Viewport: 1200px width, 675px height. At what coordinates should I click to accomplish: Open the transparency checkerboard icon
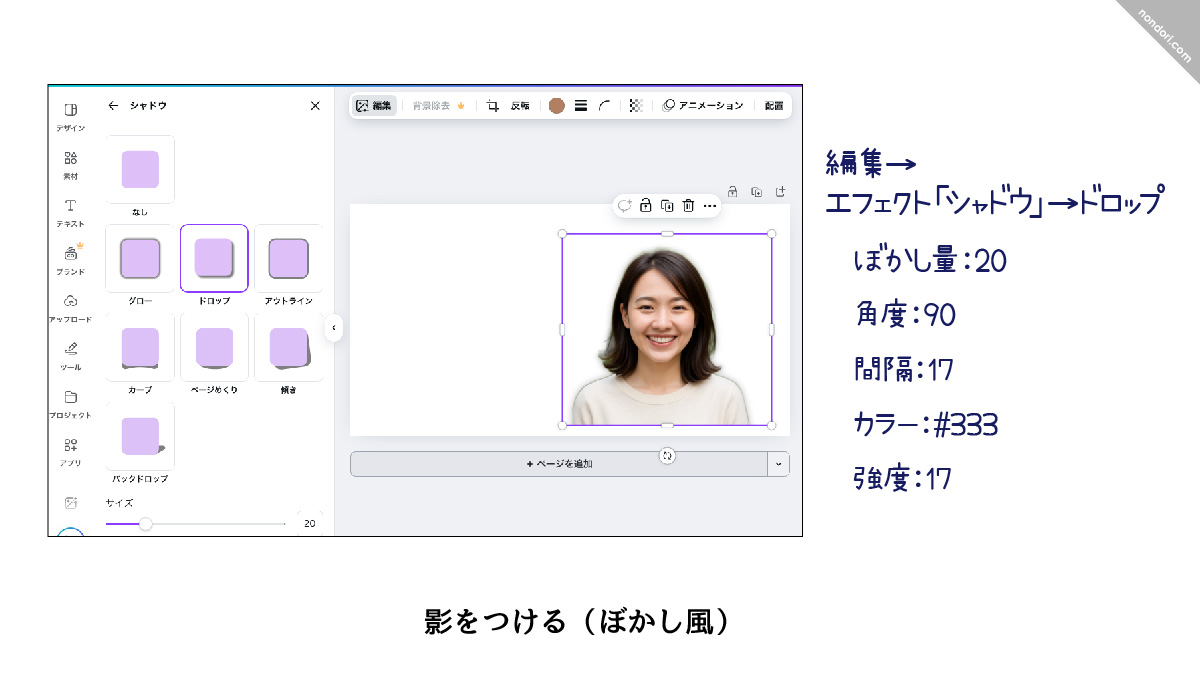point(635,106)
